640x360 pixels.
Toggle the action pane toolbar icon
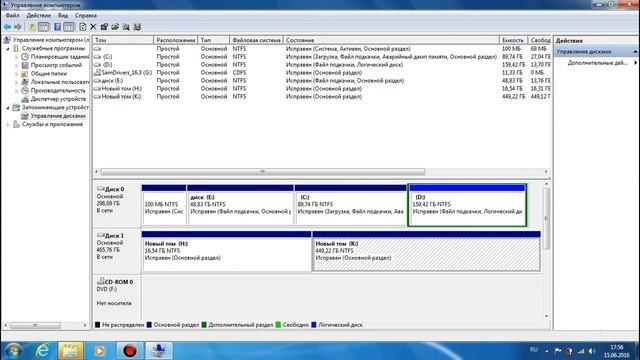69,27
